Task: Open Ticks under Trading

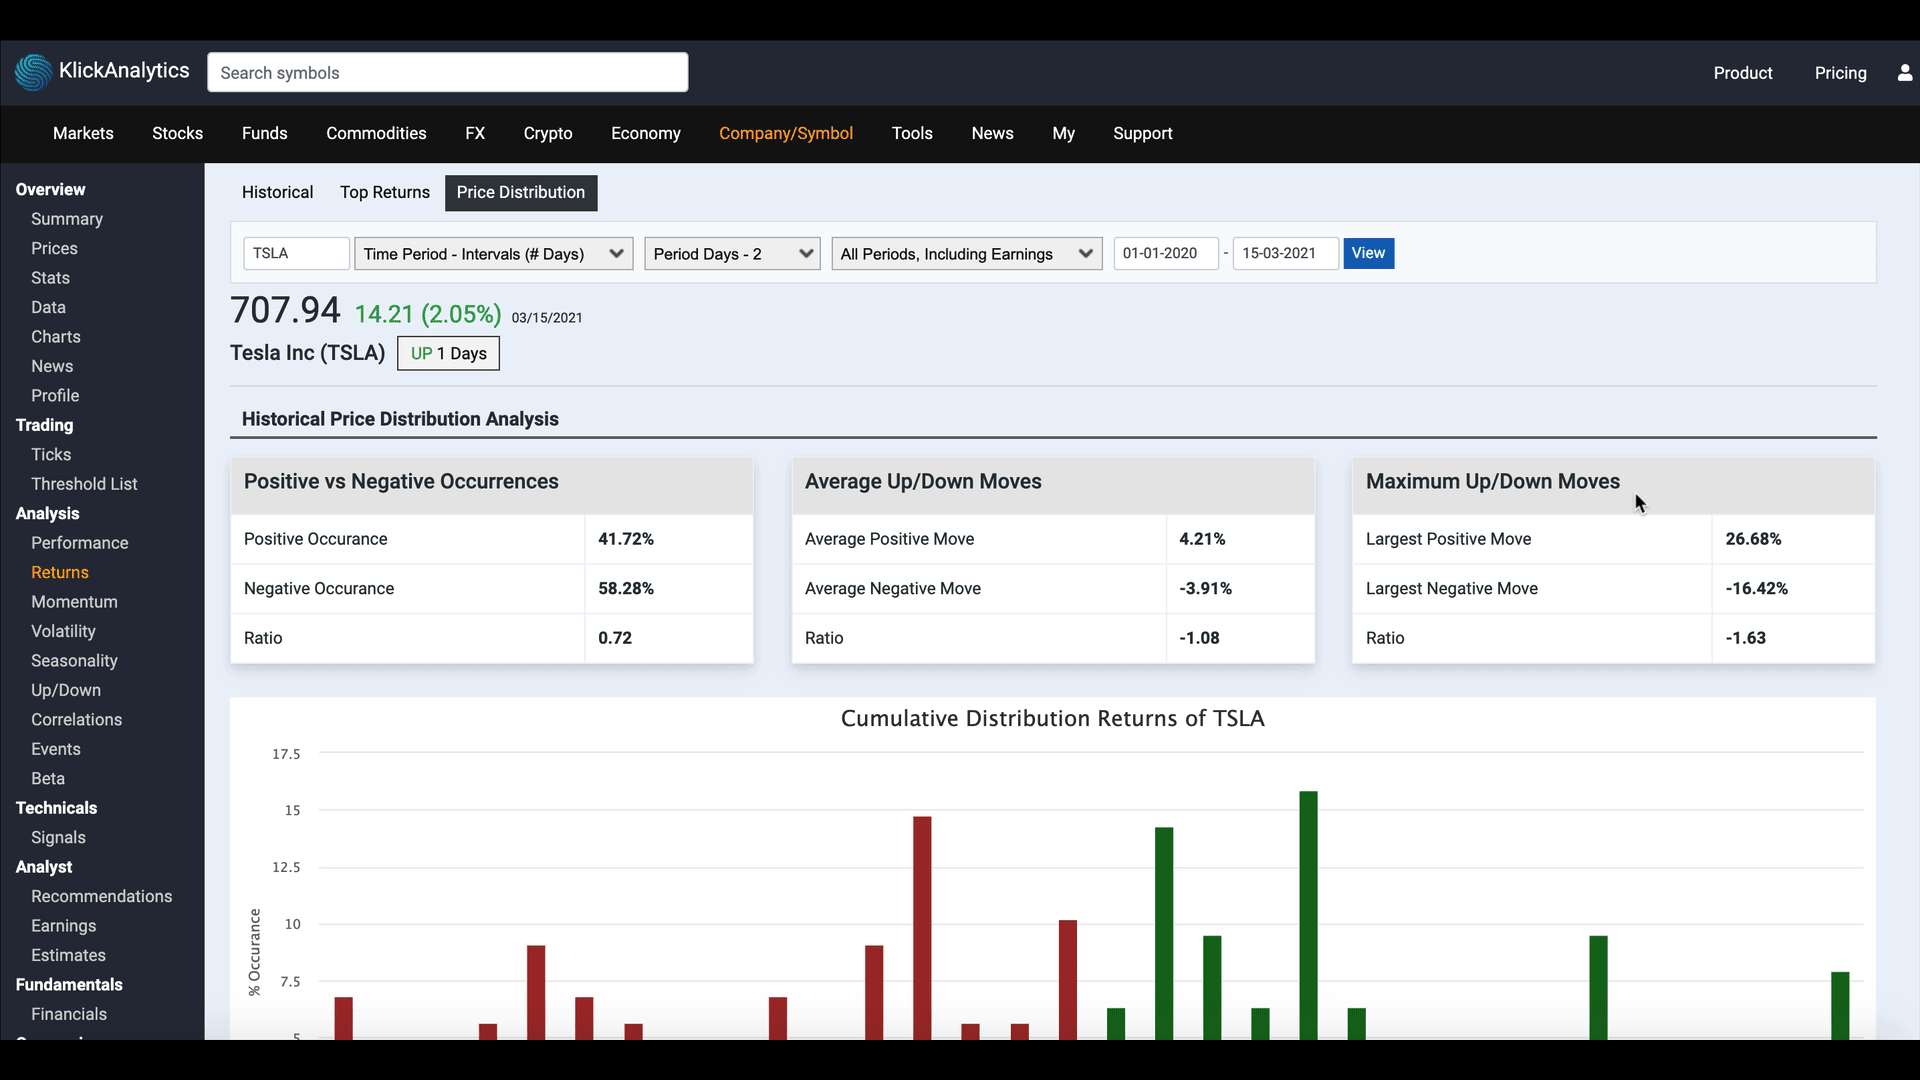Action: [51, 454]
